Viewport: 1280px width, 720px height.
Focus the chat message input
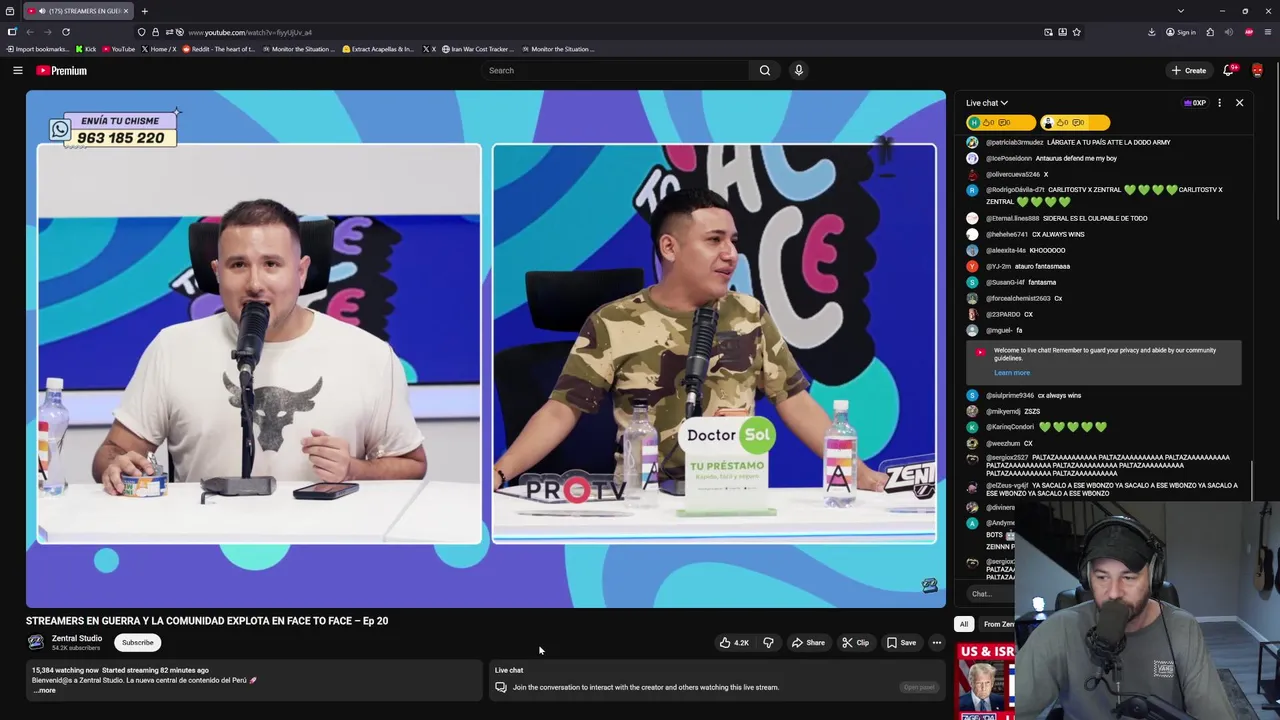tap(990, 594)
